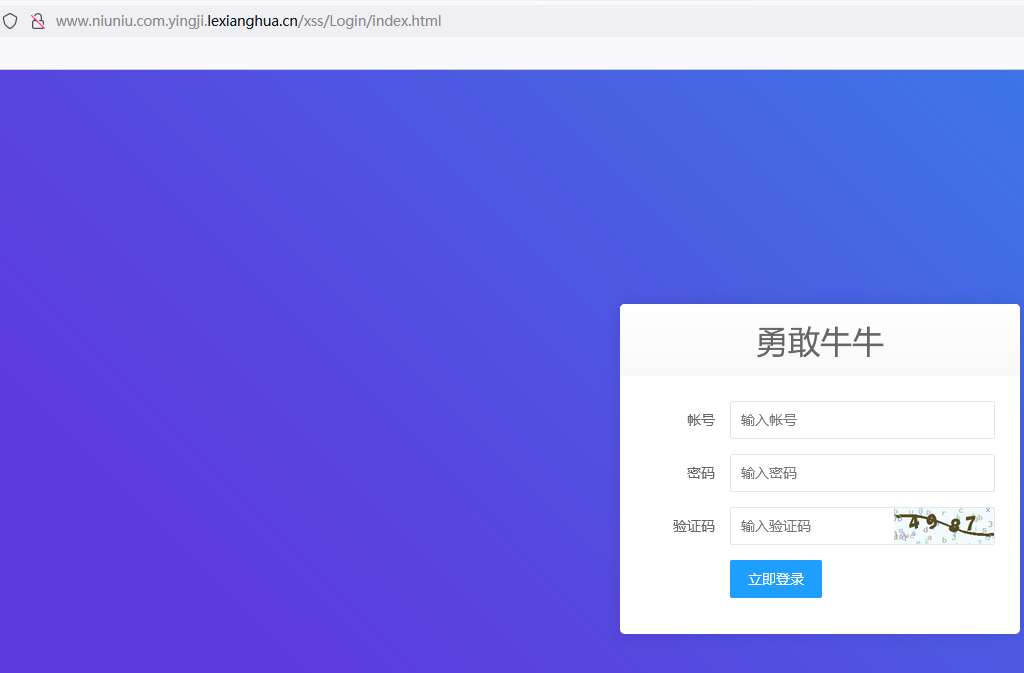
Task: Refresh the captcha image
Action: point(943,526)
